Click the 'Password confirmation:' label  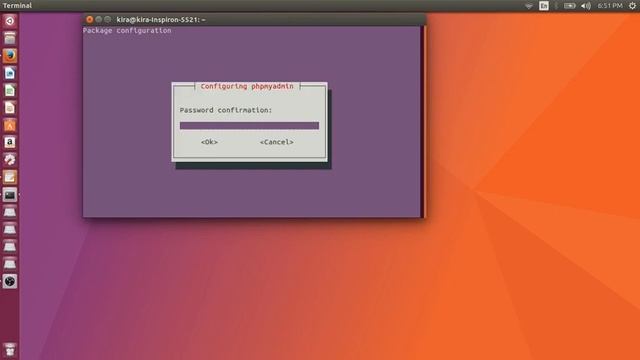(x=226, y=110)
